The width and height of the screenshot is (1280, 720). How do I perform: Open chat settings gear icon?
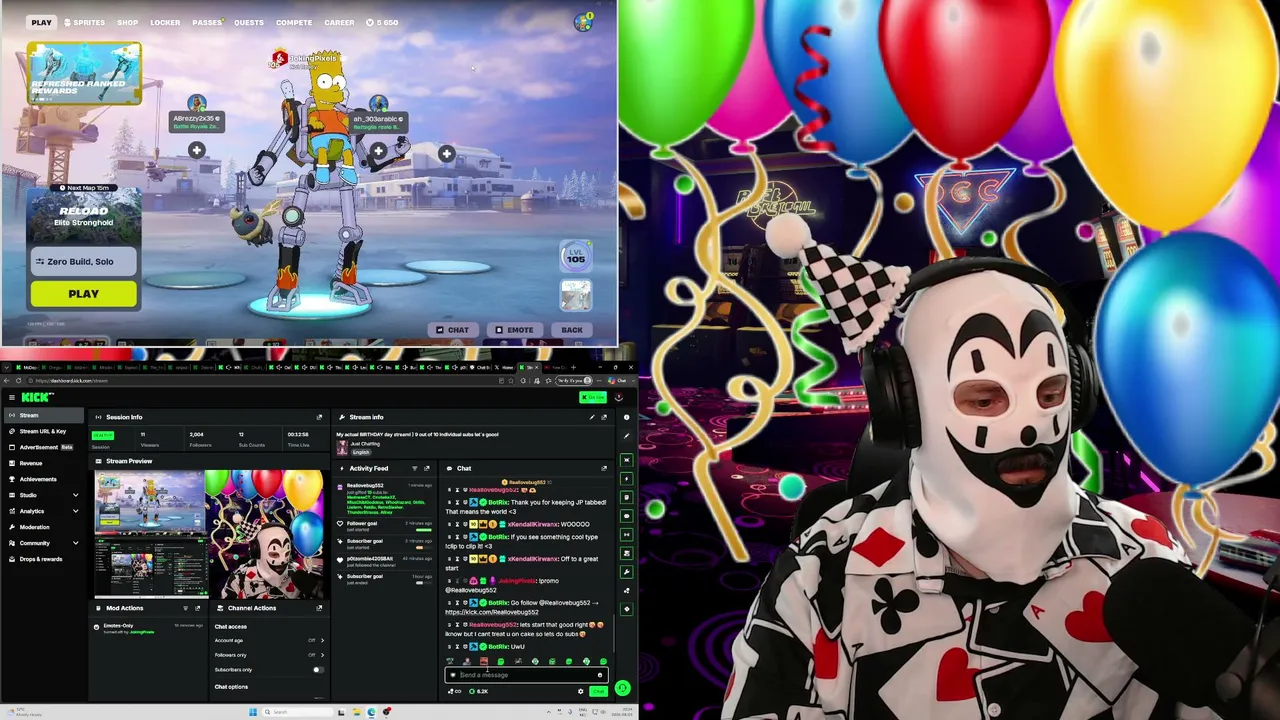(580, 691)
